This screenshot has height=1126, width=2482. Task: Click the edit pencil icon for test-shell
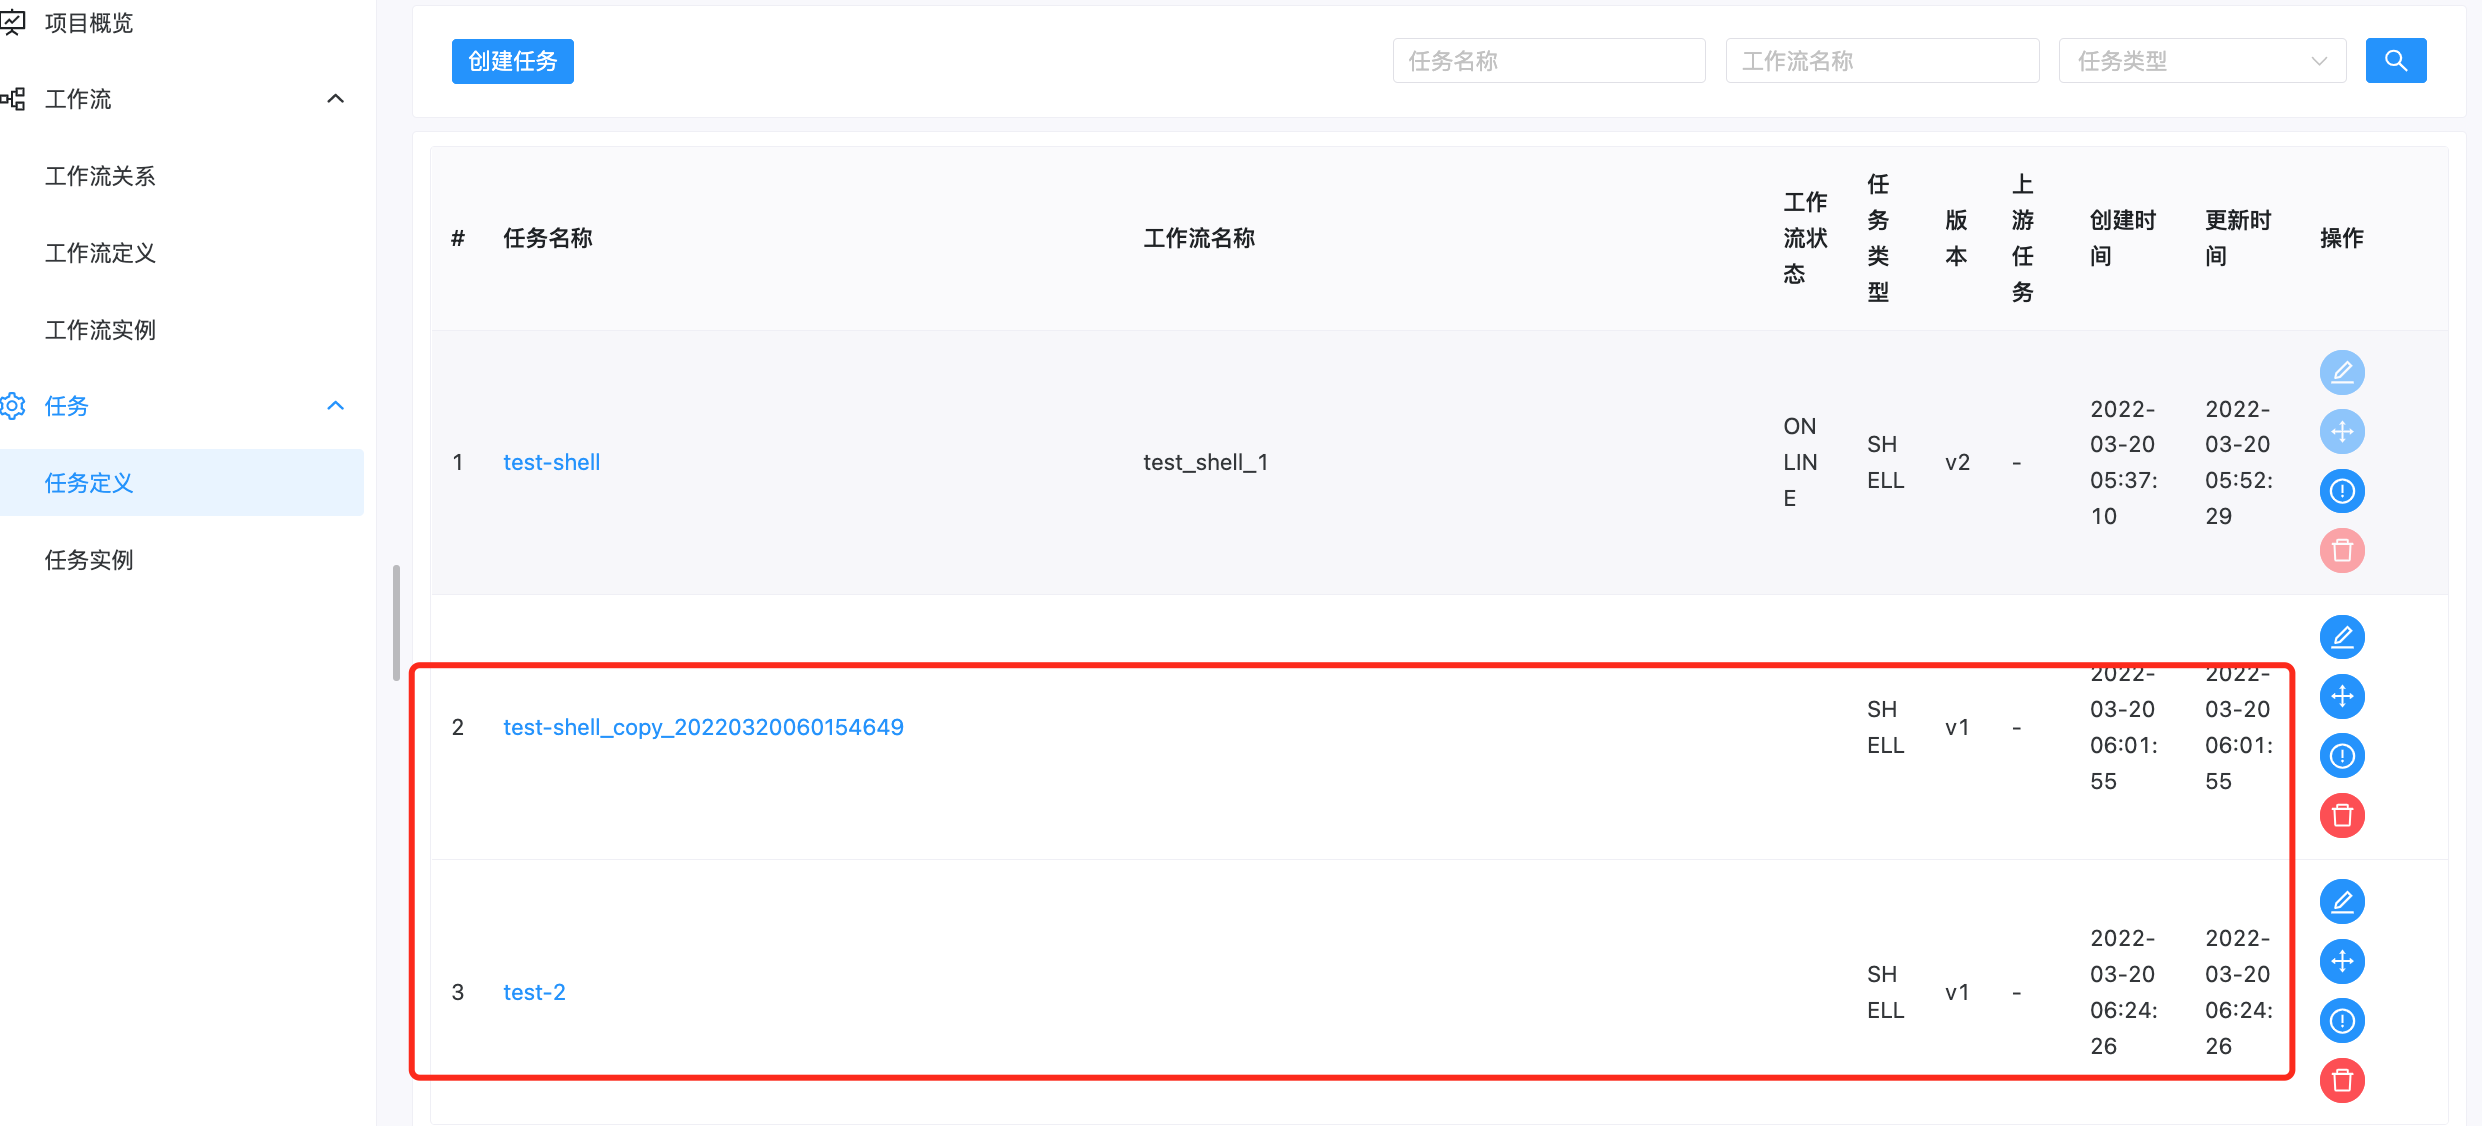point(2342,372)
